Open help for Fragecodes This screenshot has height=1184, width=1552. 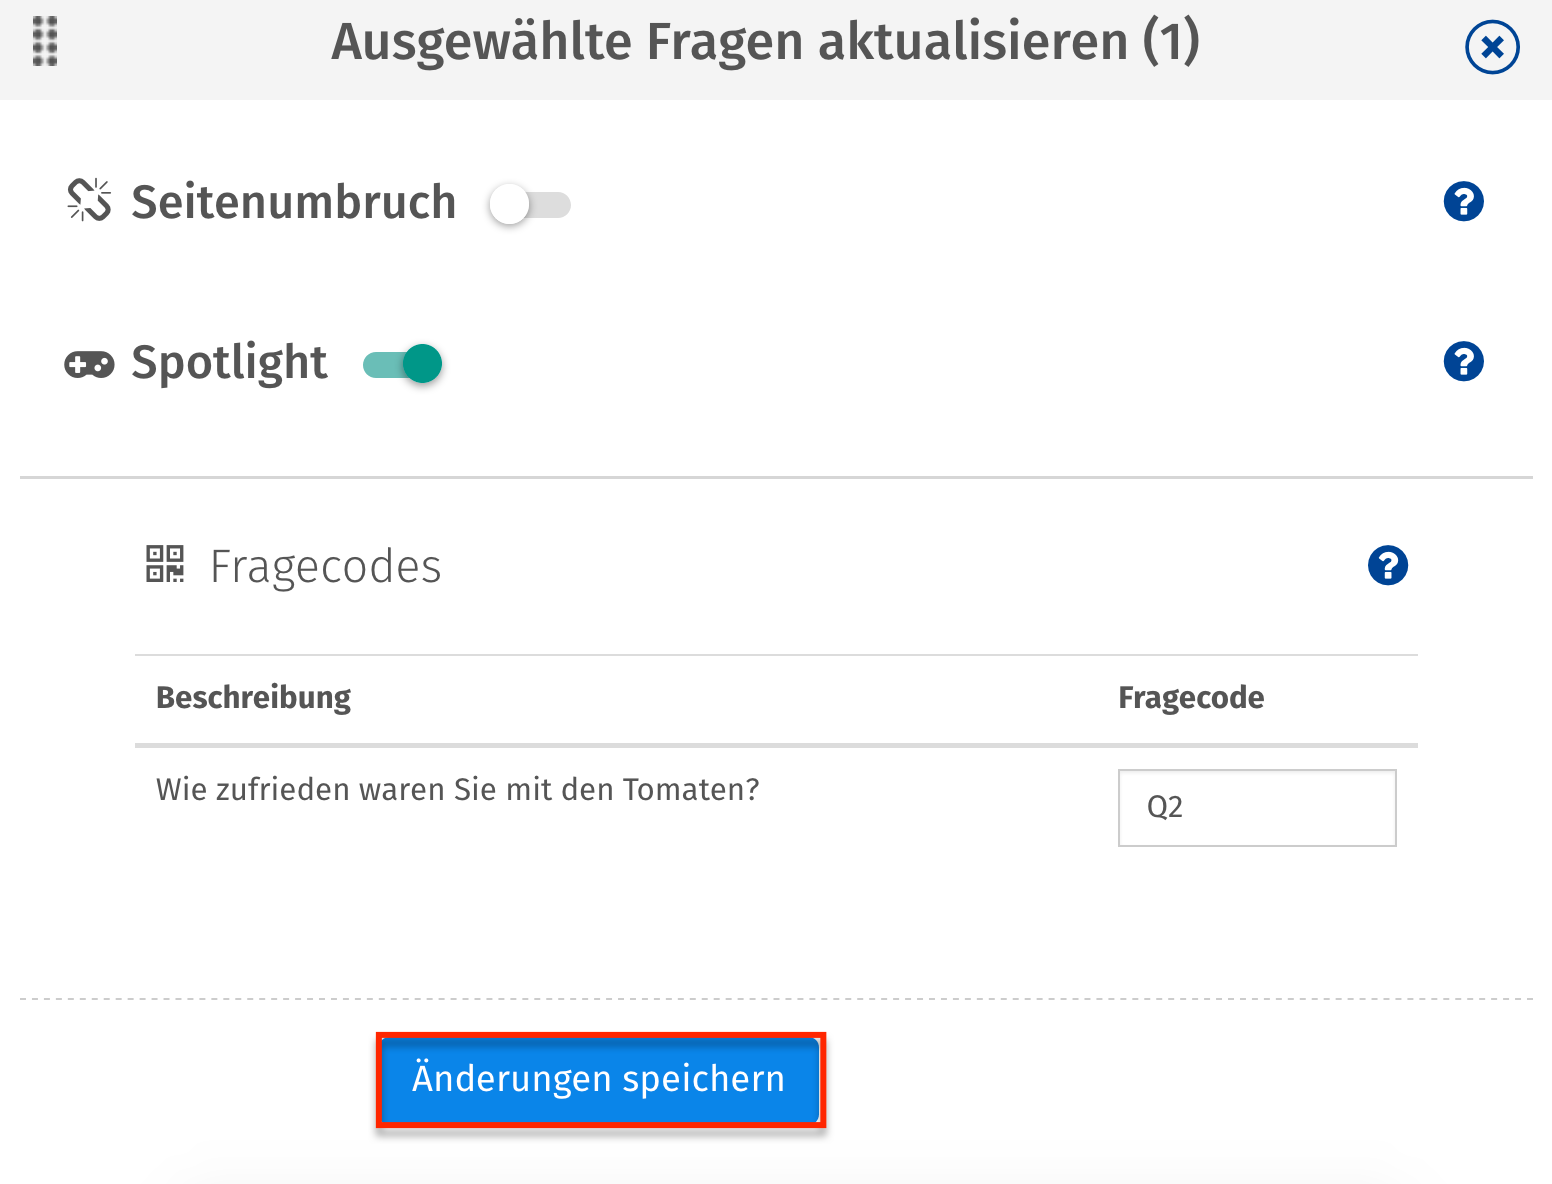tap(1387, 565)
